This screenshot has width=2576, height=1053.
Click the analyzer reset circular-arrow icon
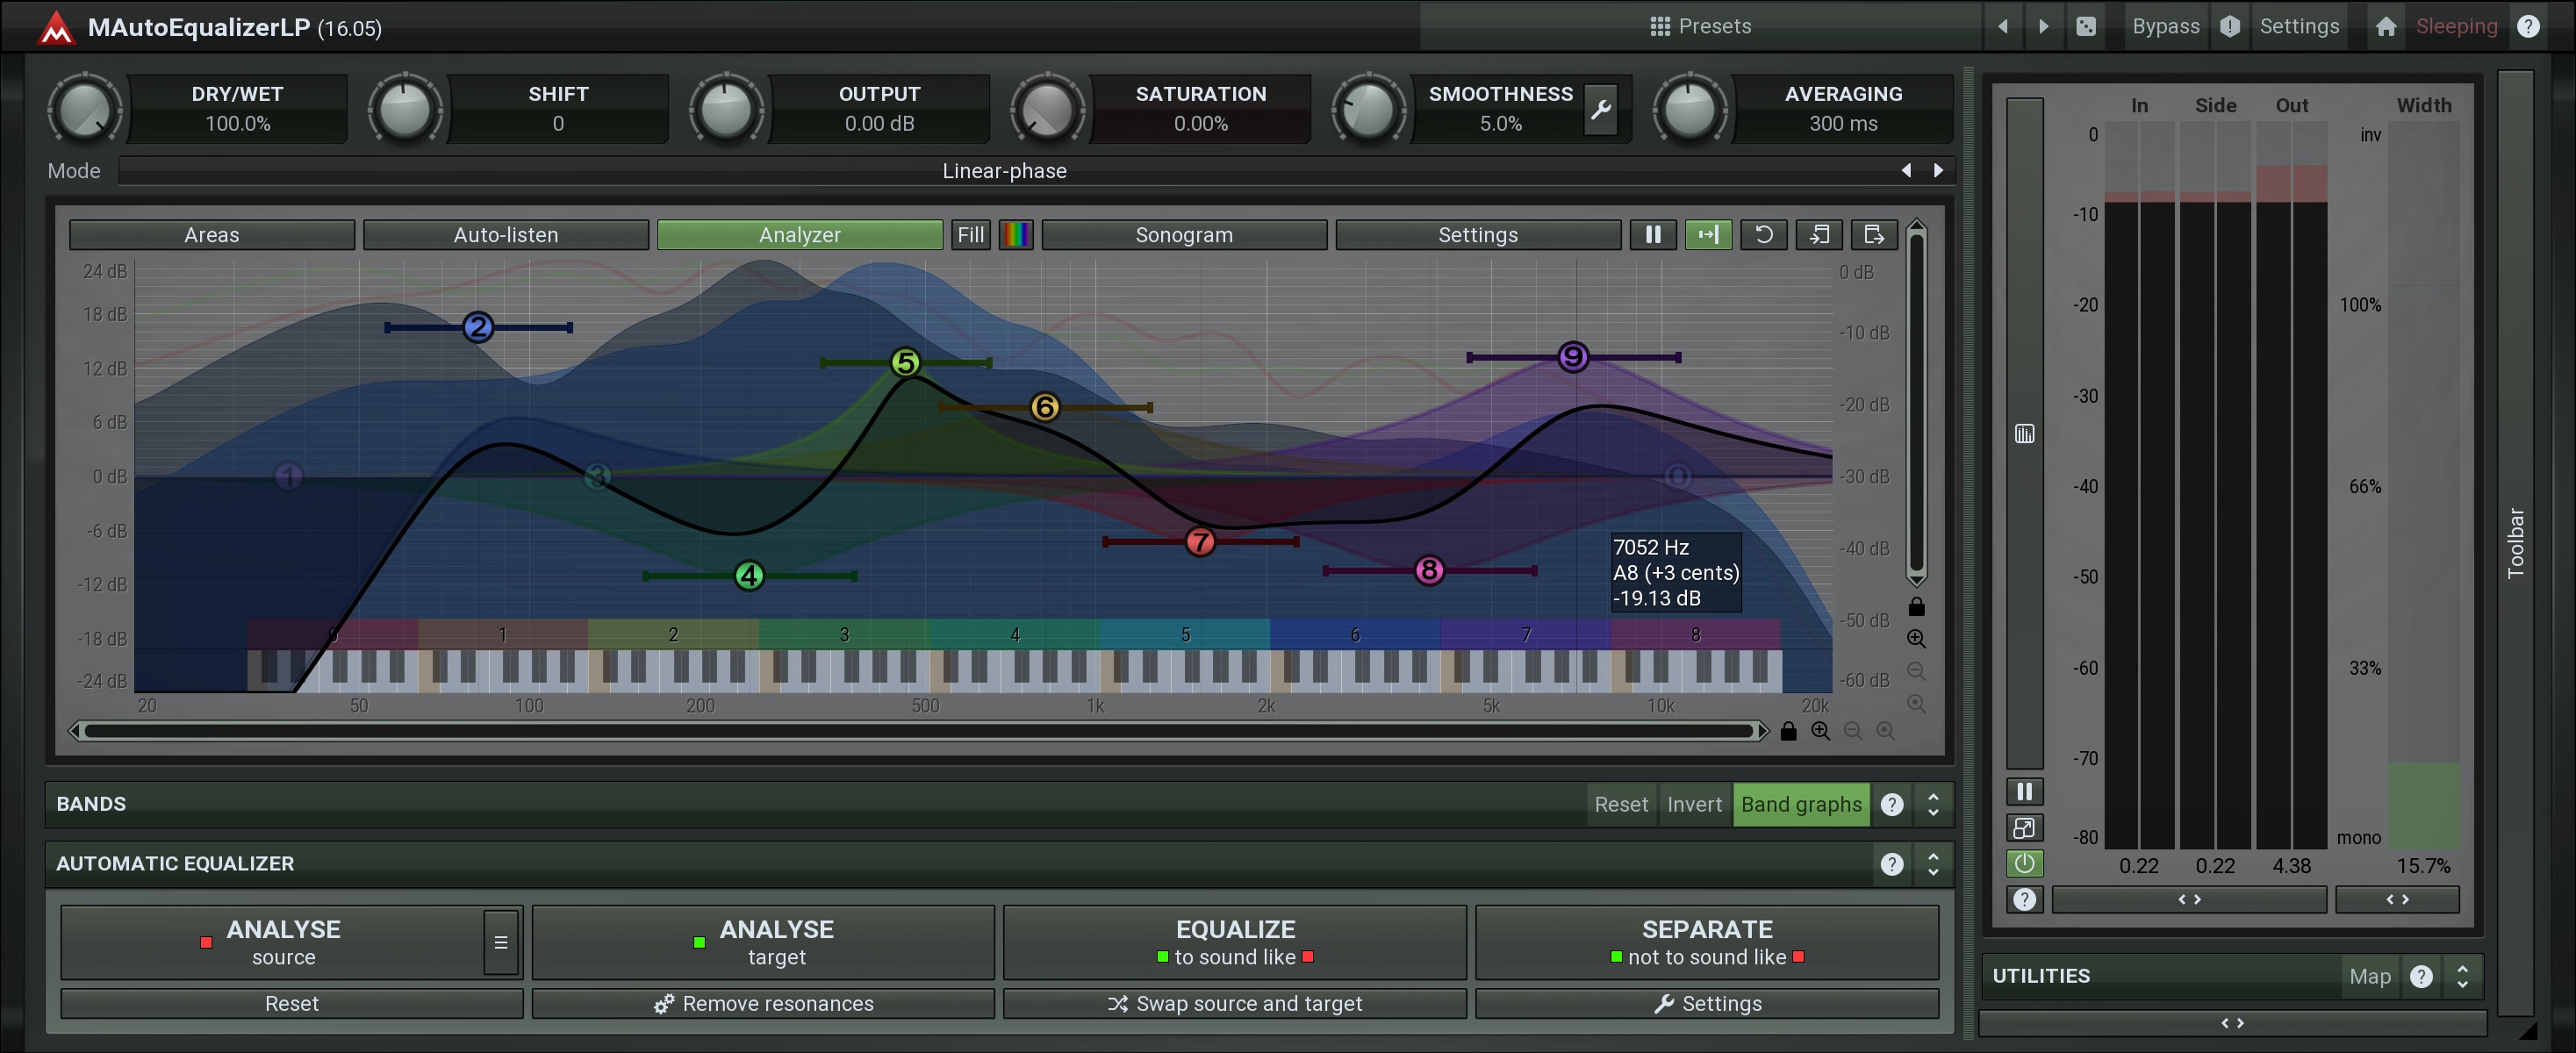point(1764,235)
